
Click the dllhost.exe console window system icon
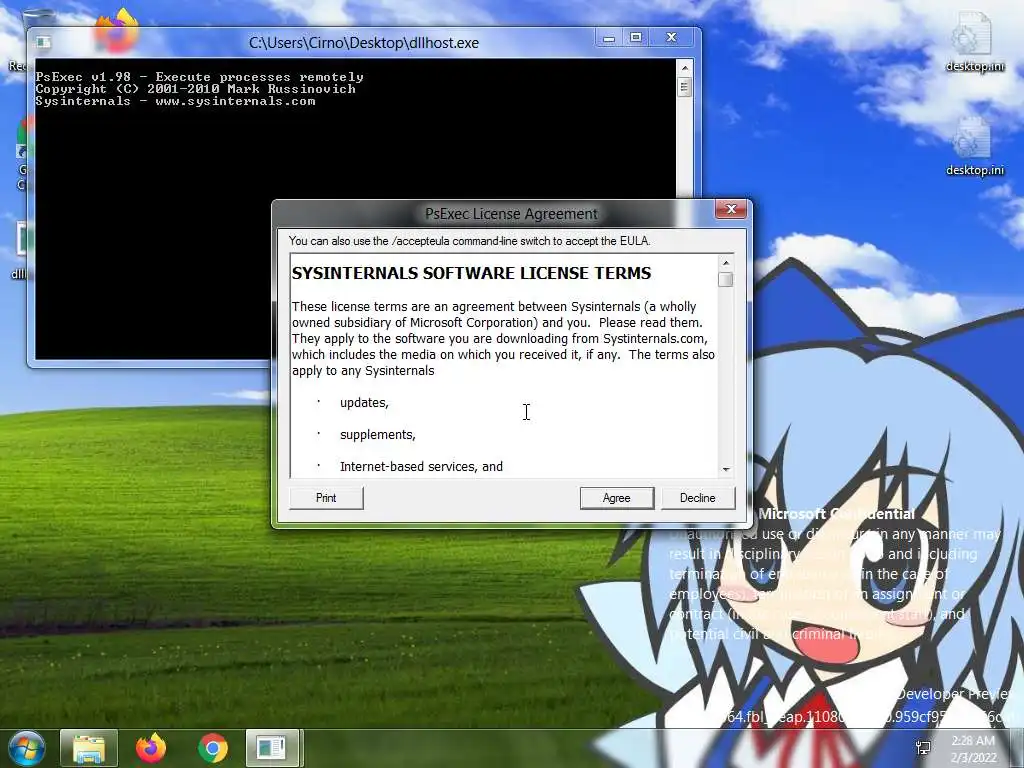(43, 42)
